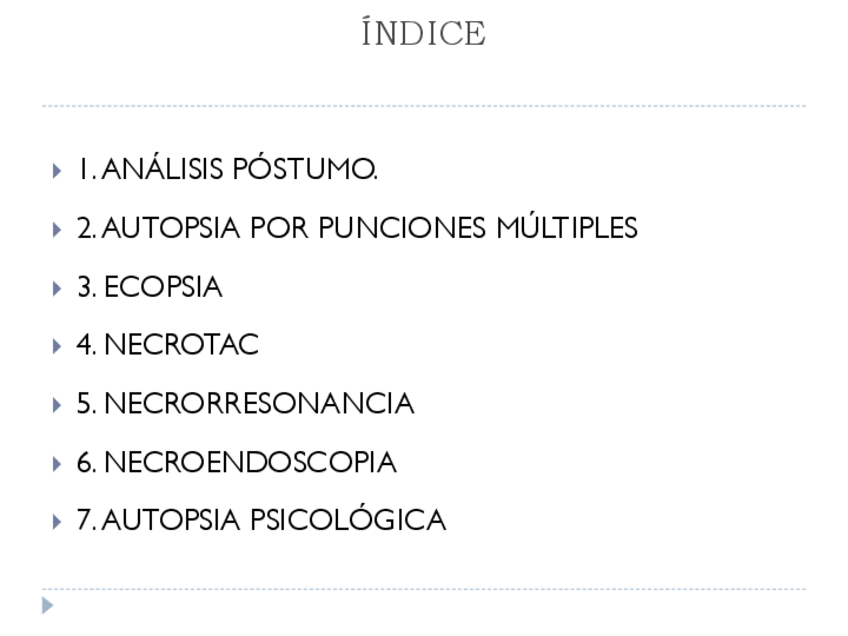Click the ÍNDICE slide title
The image size is (848, 636).
[x=423, y=33]
